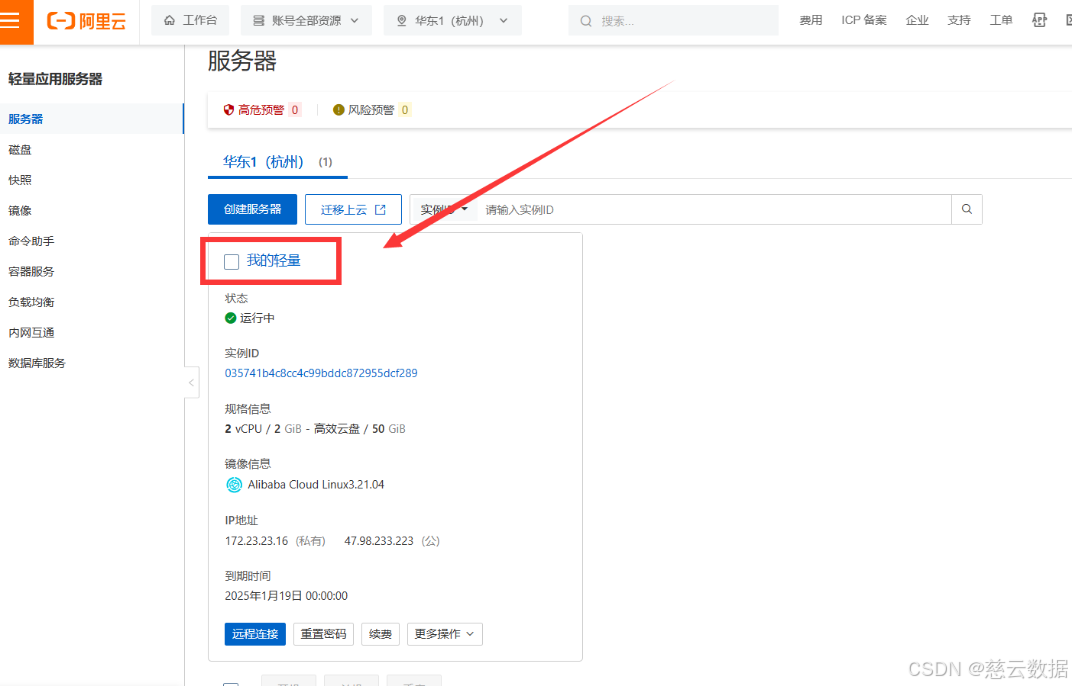1072x686 pixels.
Task: Collapse the sidebar with the arrow handle
Action: click(191, 383)
